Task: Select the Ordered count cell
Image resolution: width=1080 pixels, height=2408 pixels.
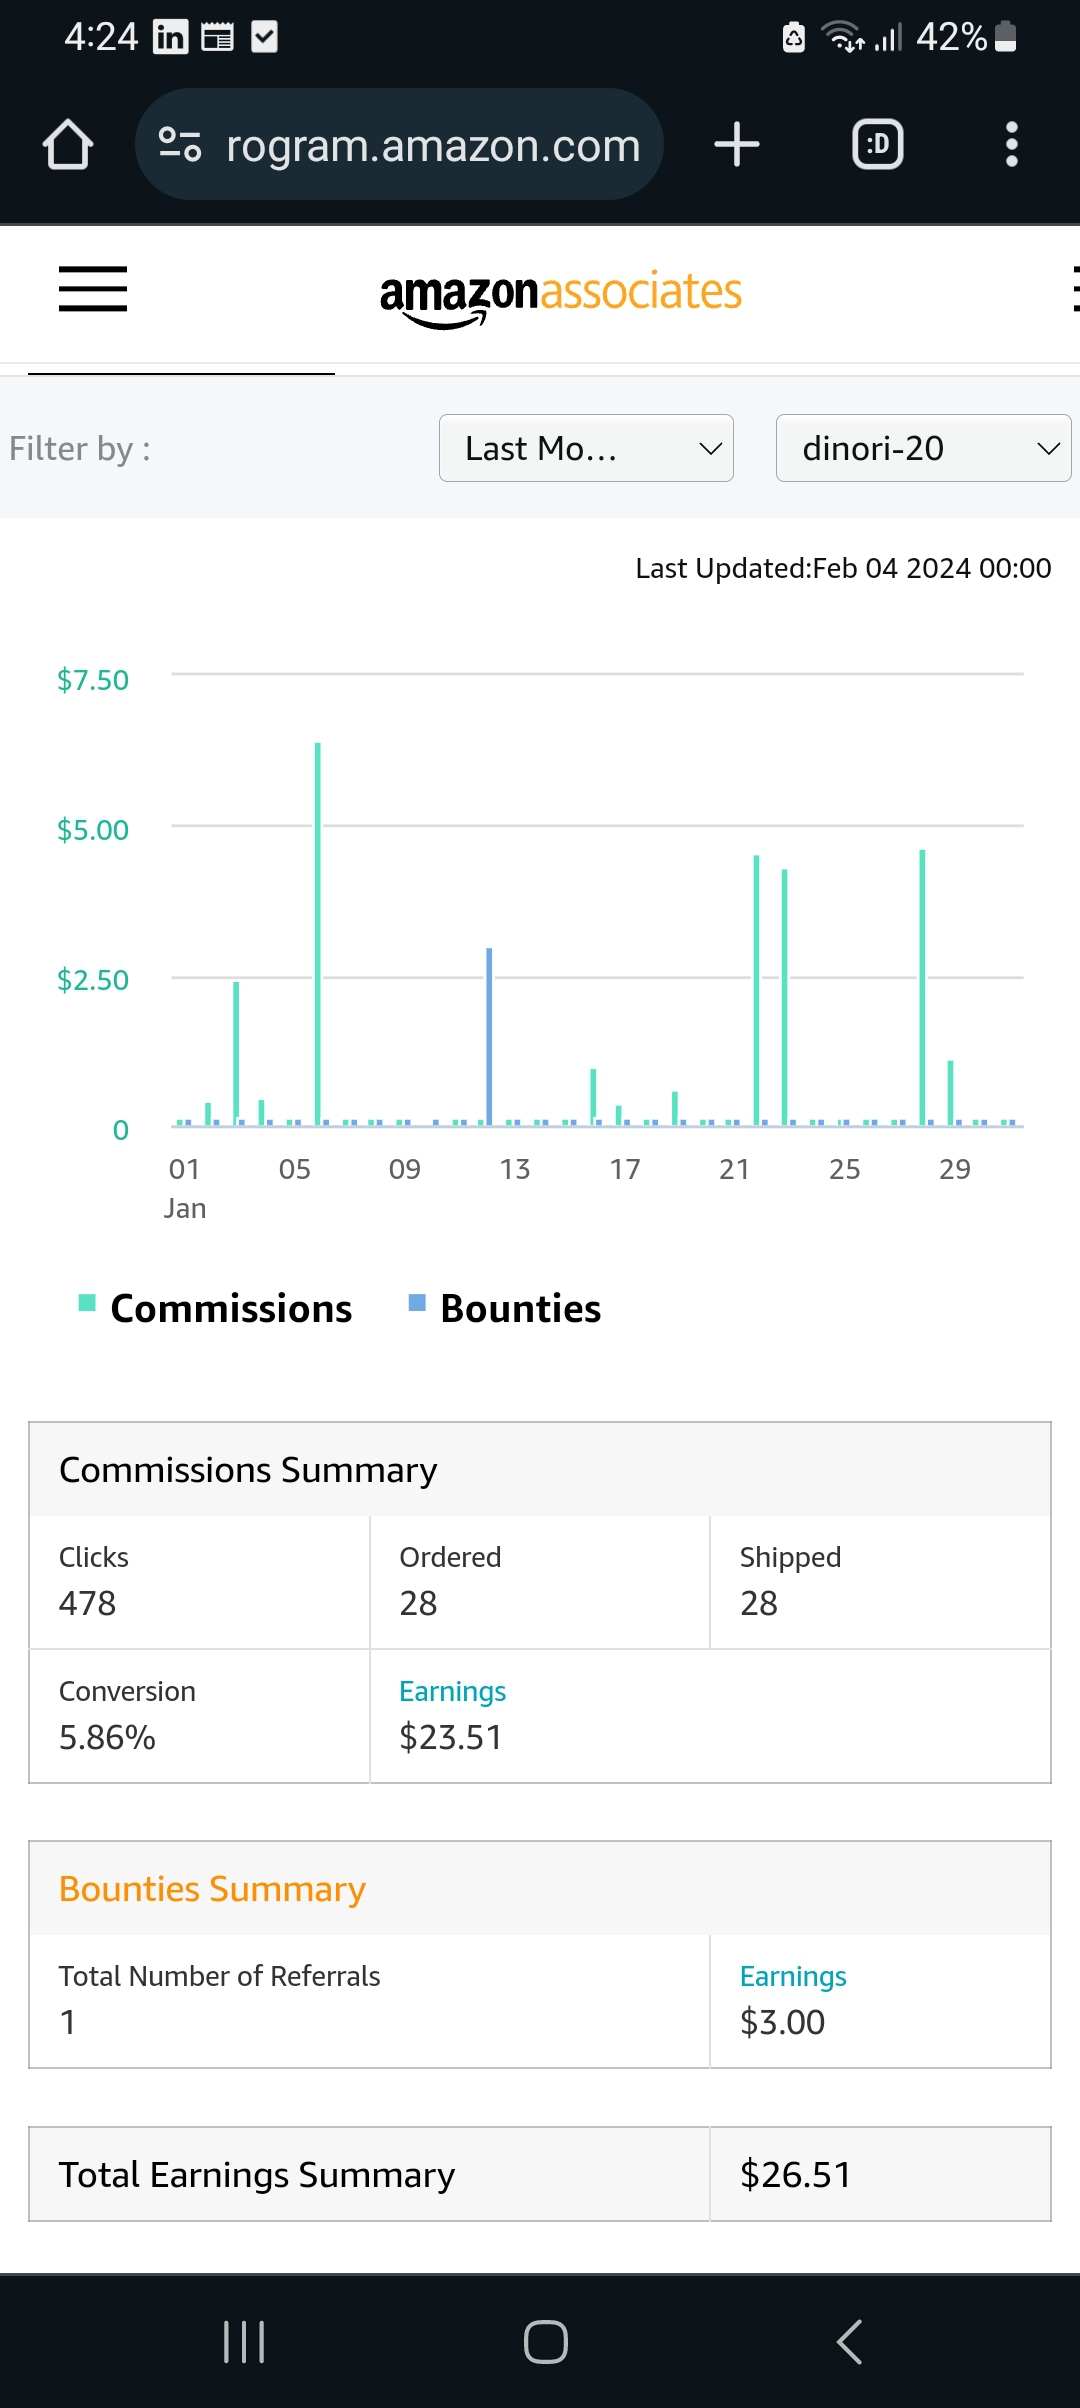Action: [540, 1582]
